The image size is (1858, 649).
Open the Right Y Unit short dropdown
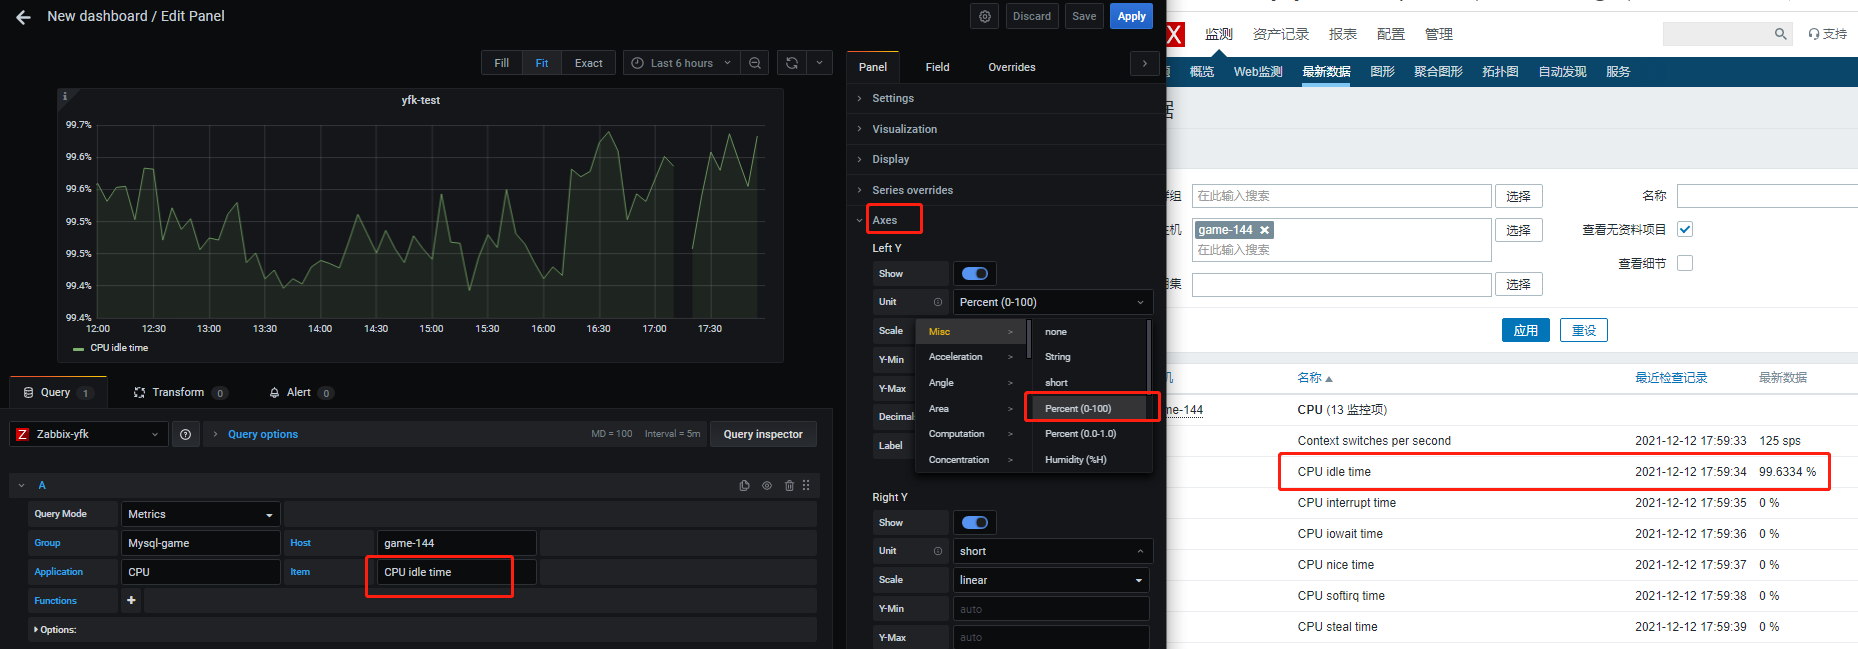click(1053, 551)
